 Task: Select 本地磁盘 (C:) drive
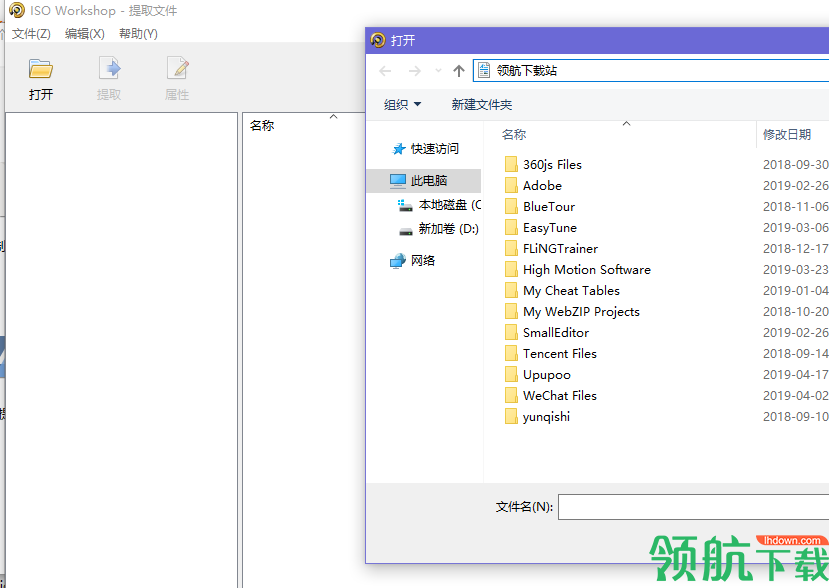(450, 205)
